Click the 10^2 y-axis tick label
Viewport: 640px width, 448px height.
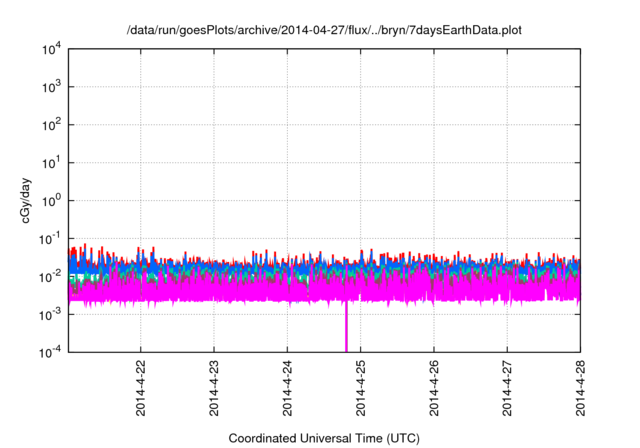pyautogui.click(x=50, y=125)
